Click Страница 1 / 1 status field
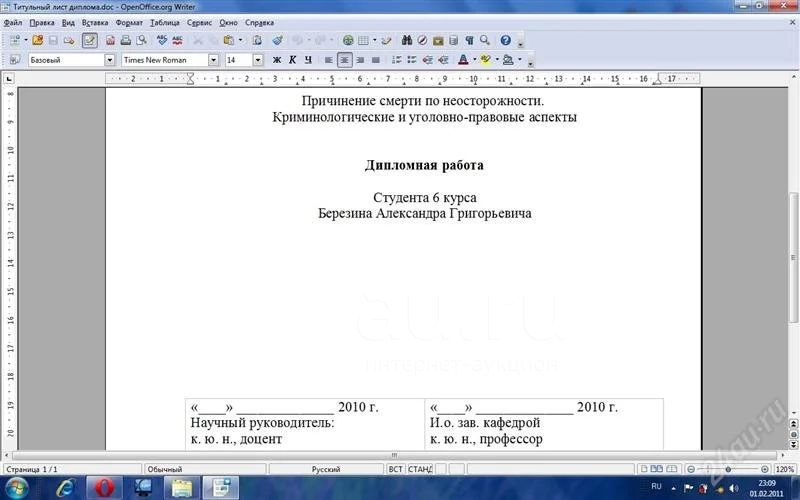The image size is (800, 500). 71,469
